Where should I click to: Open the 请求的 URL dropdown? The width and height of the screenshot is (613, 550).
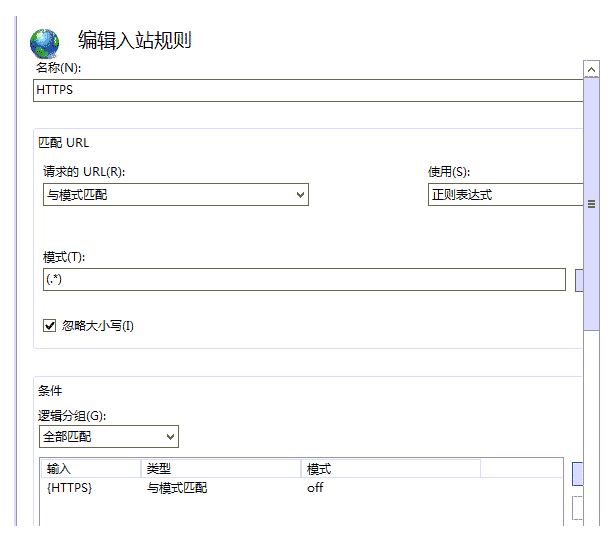coord(175,195)
